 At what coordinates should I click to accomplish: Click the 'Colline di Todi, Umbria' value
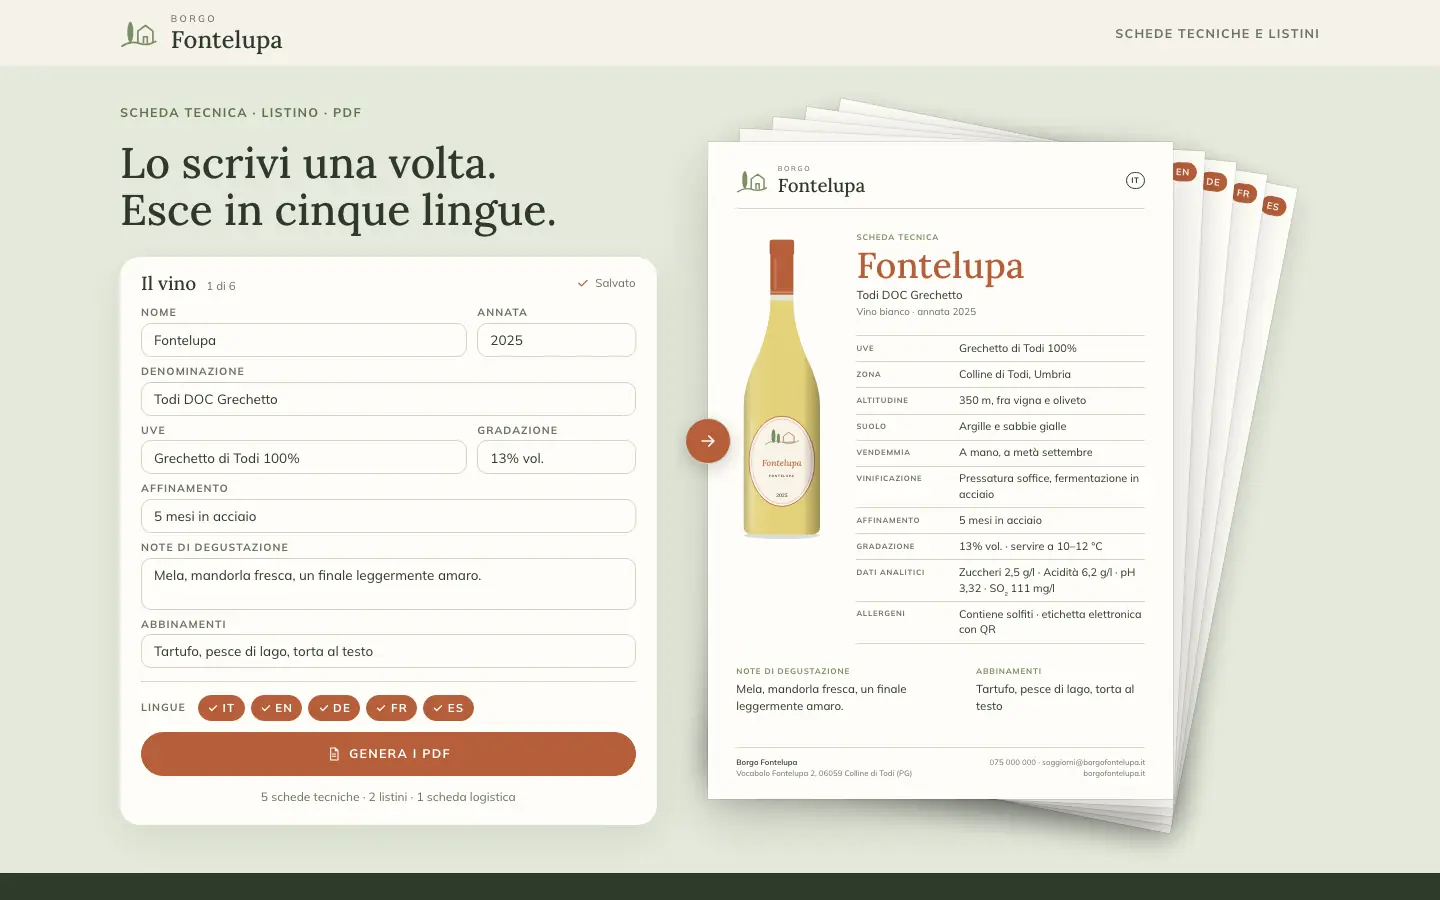pos(1015,374)
